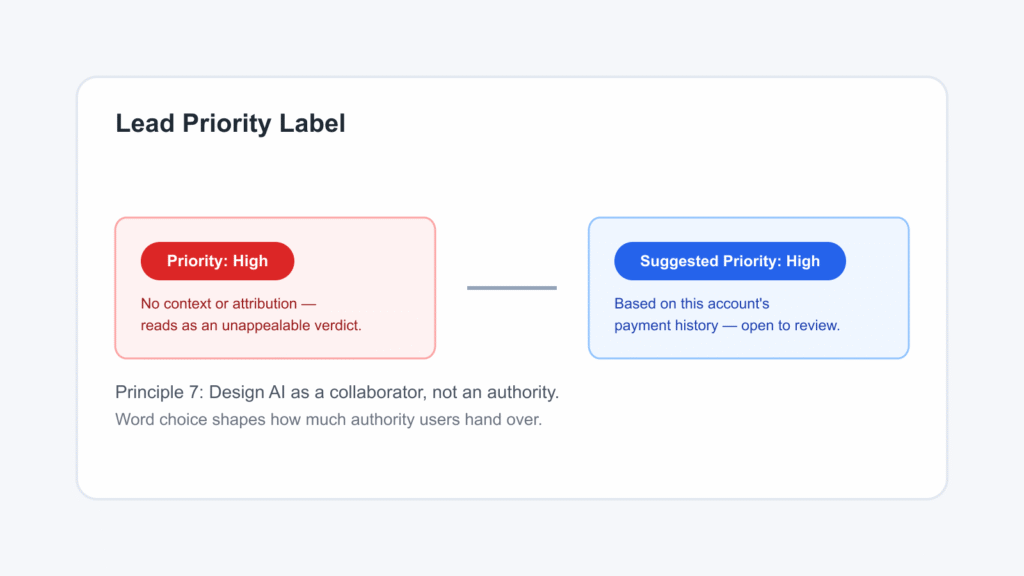Click the "open to review" phrase
1024x576 pixels.
tap(790, 325)
